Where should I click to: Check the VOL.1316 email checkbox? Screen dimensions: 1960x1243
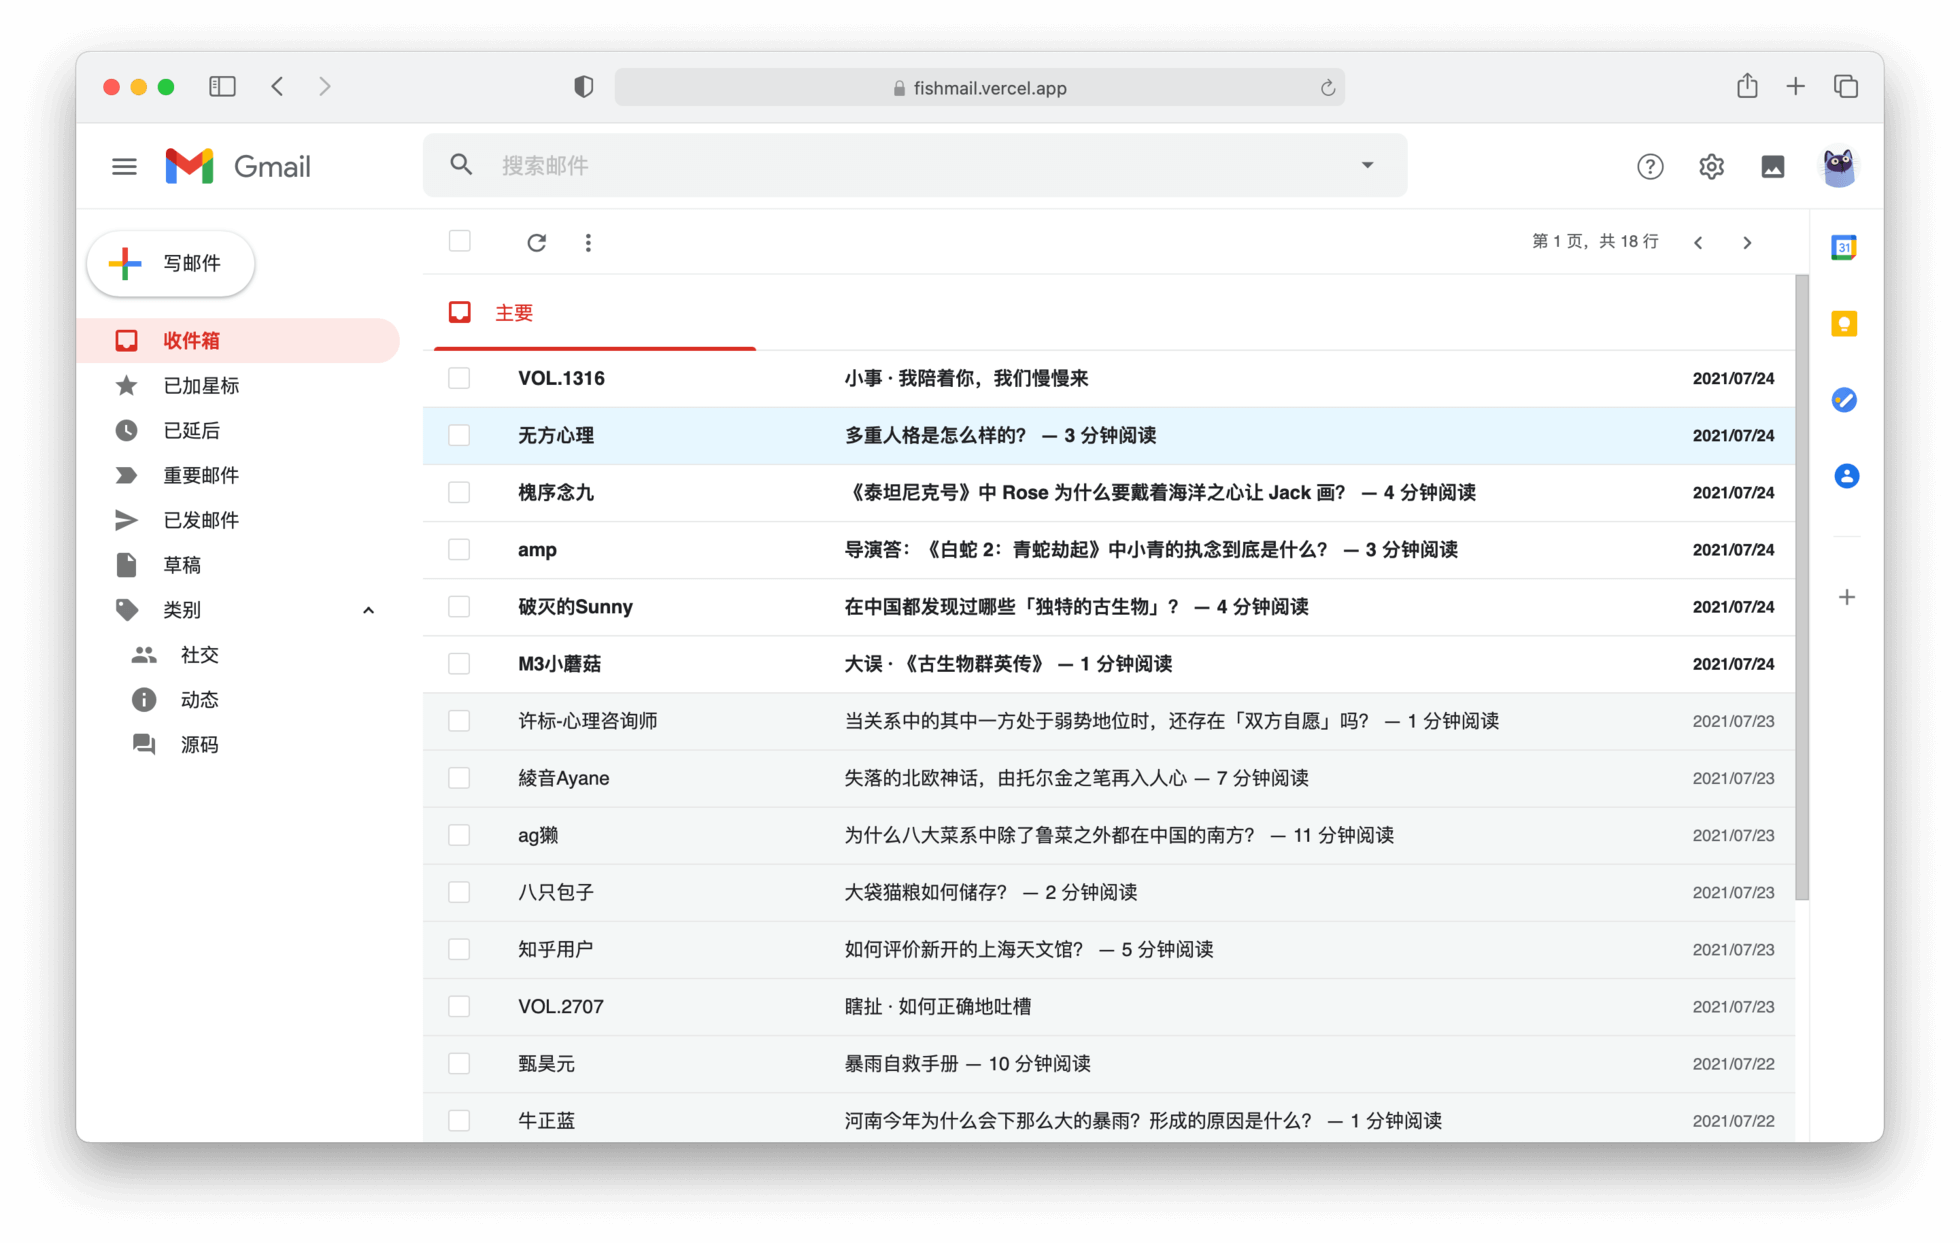pos(459,378)
